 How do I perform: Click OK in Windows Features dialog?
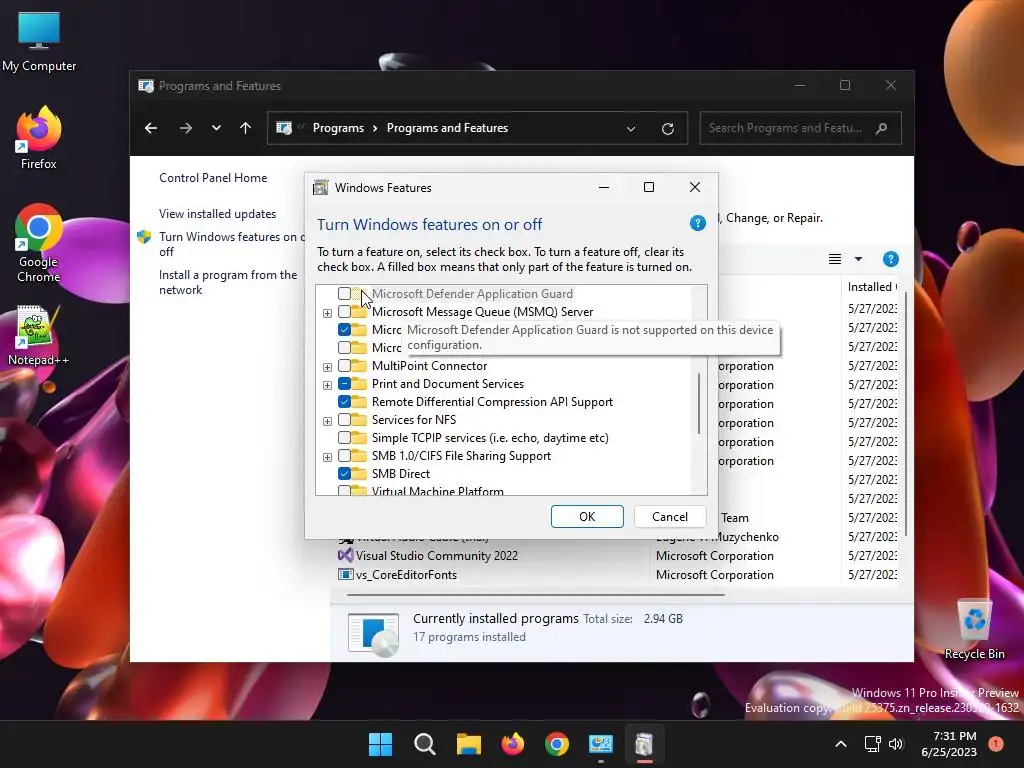pos(587,517)
